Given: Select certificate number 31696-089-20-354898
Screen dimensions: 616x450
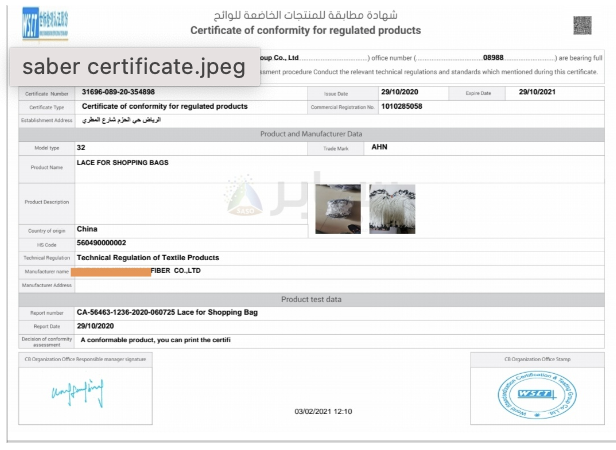Looking at the screenshot, I should [x=118, y=92].
